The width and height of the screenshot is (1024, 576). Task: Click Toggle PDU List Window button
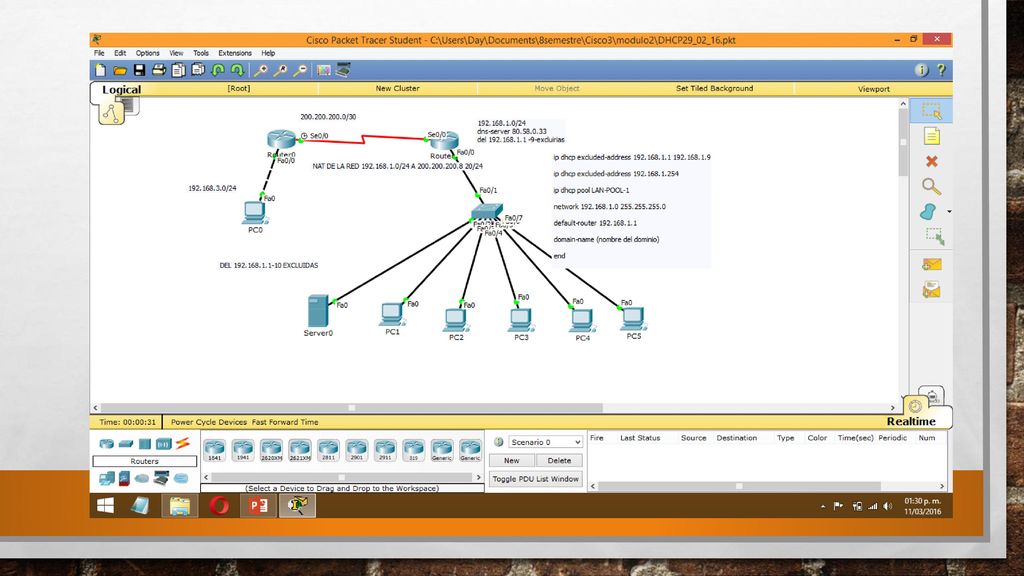coord(536,479)
